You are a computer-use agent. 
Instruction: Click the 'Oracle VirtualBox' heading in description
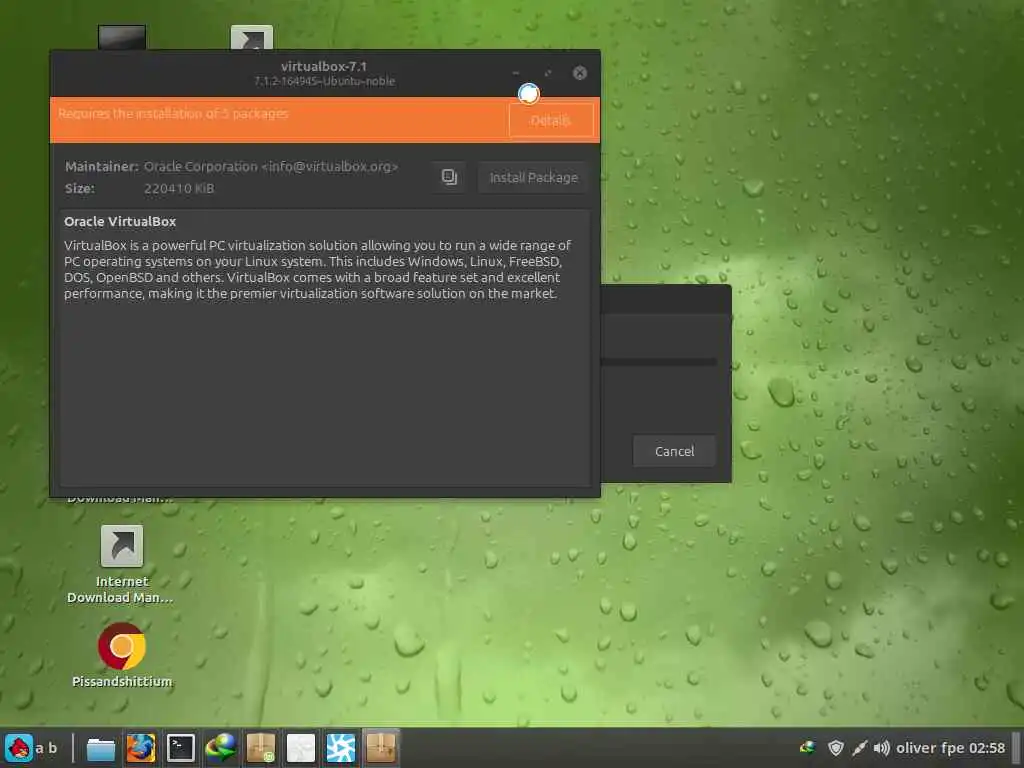click(x=120, y=221)
